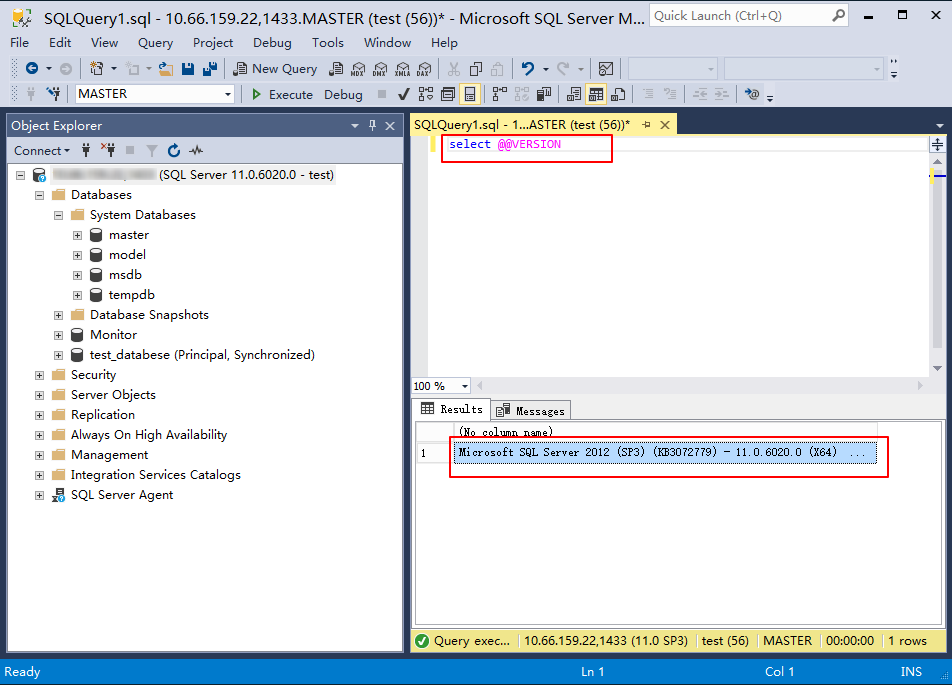952x685 pixels.
Task: Expand the Security folder node
Action: [x=39, y=375]
